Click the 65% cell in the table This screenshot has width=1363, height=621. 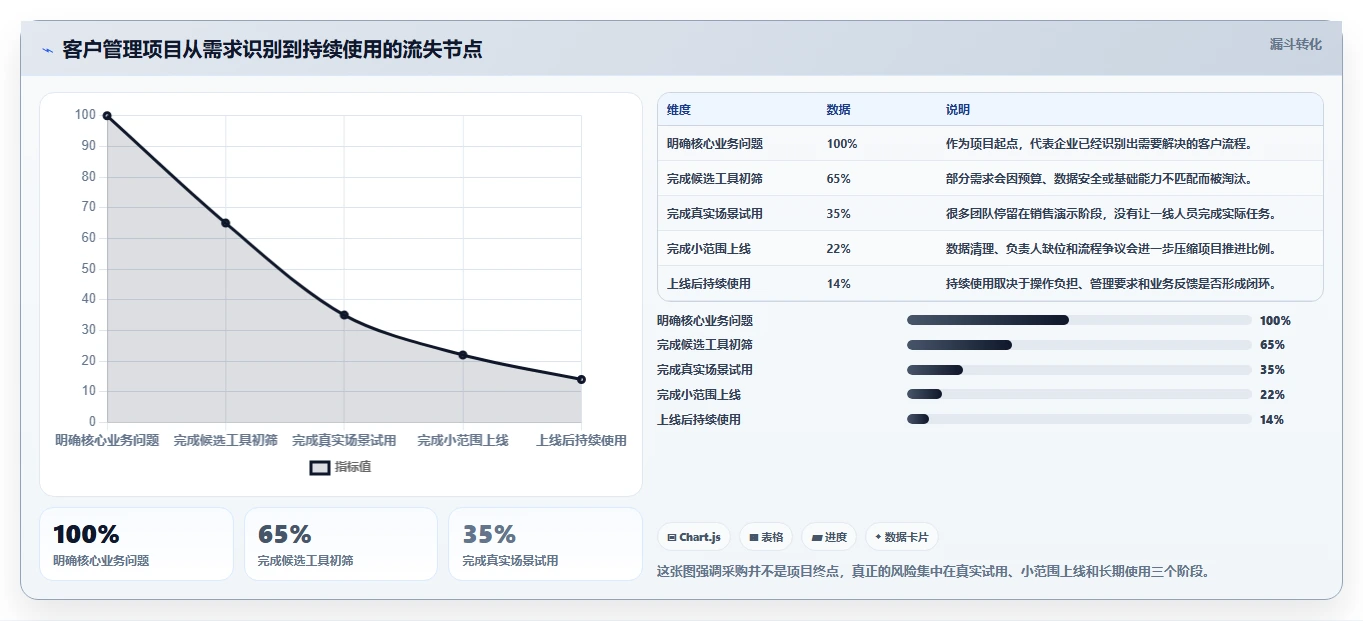tap(839, 179)
